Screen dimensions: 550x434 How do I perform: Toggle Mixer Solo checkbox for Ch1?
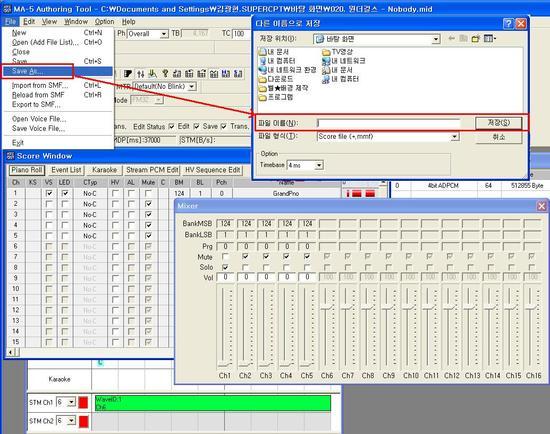(225, 267)
